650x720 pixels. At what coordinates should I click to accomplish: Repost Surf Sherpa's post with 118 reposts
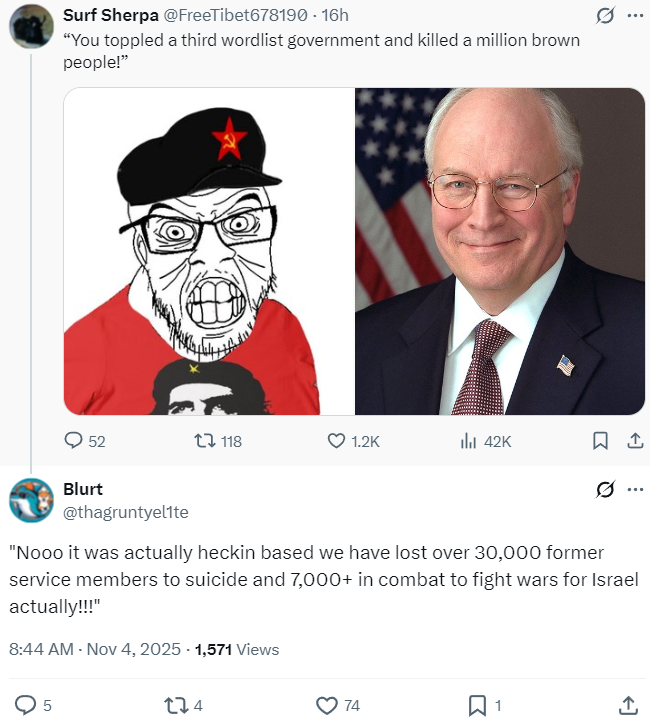(218, 441)
